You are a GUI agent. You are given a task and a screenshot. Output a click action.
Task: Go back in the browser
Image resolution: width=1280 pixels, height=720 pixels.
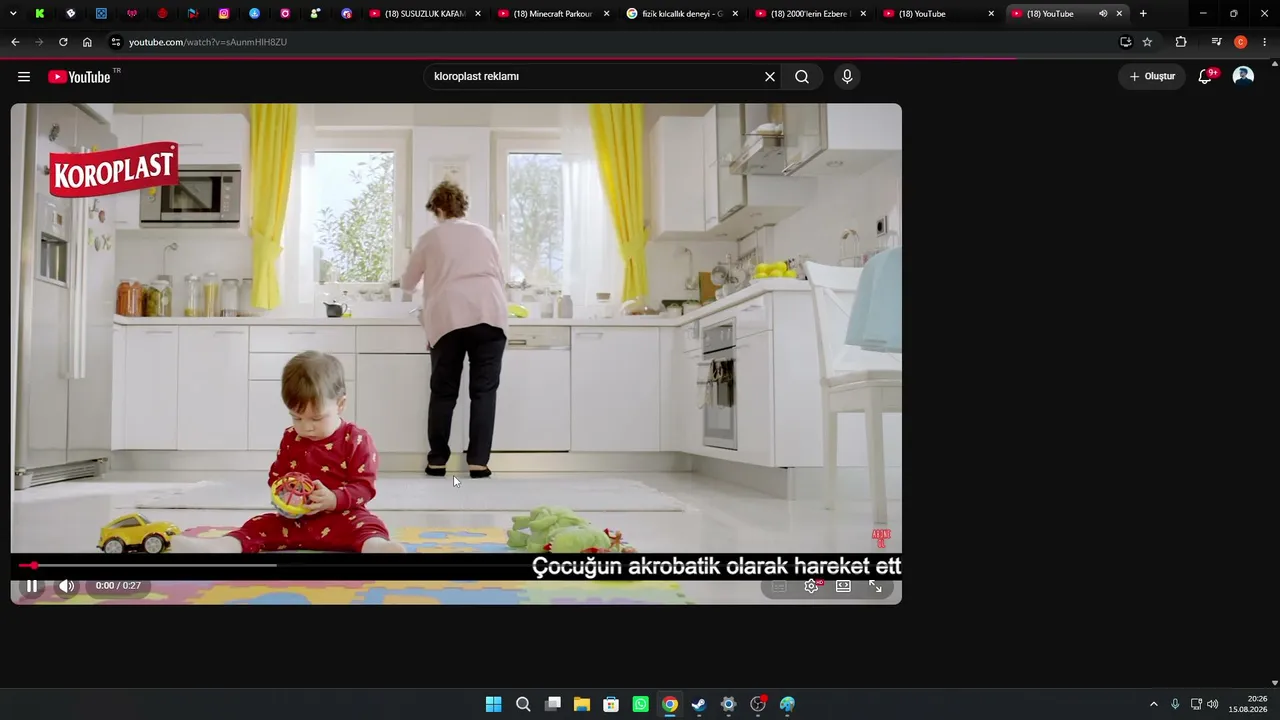15,42
